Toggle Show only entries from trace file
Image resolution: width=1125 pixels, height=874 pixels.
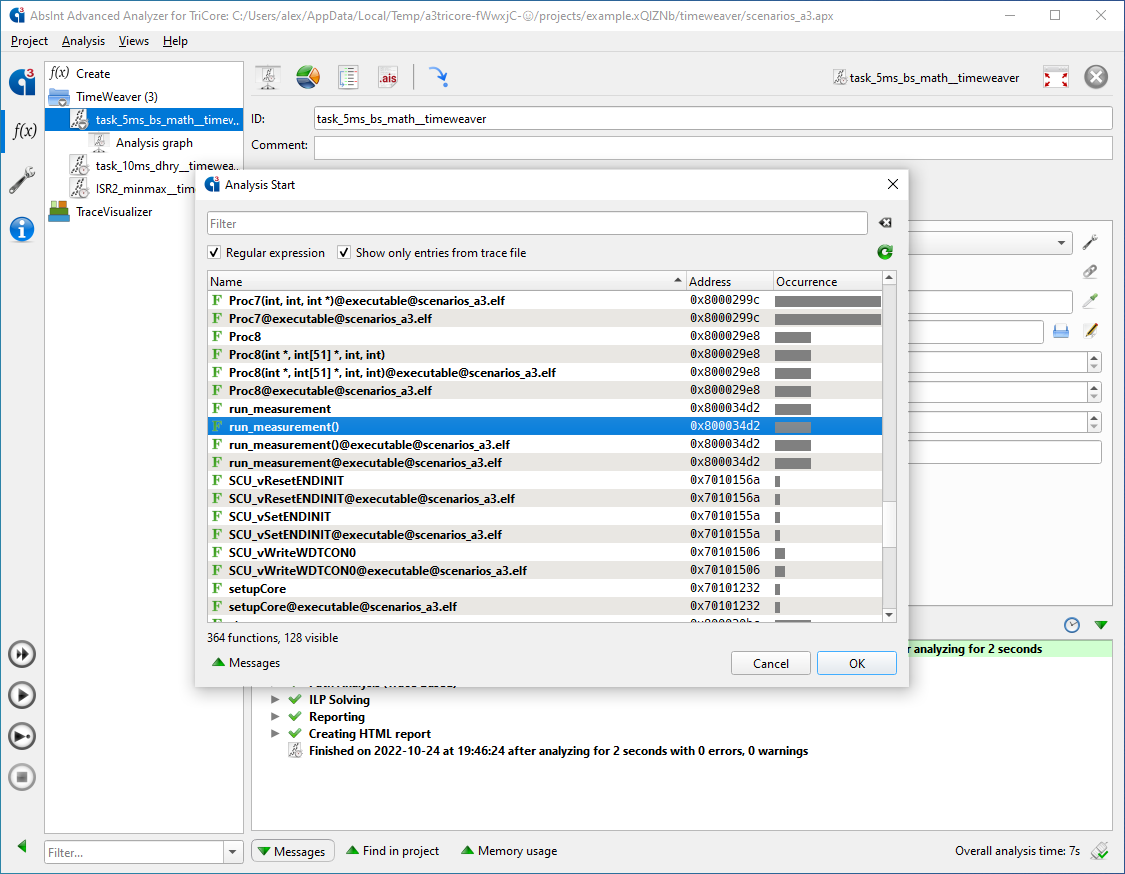coord(344,253)
